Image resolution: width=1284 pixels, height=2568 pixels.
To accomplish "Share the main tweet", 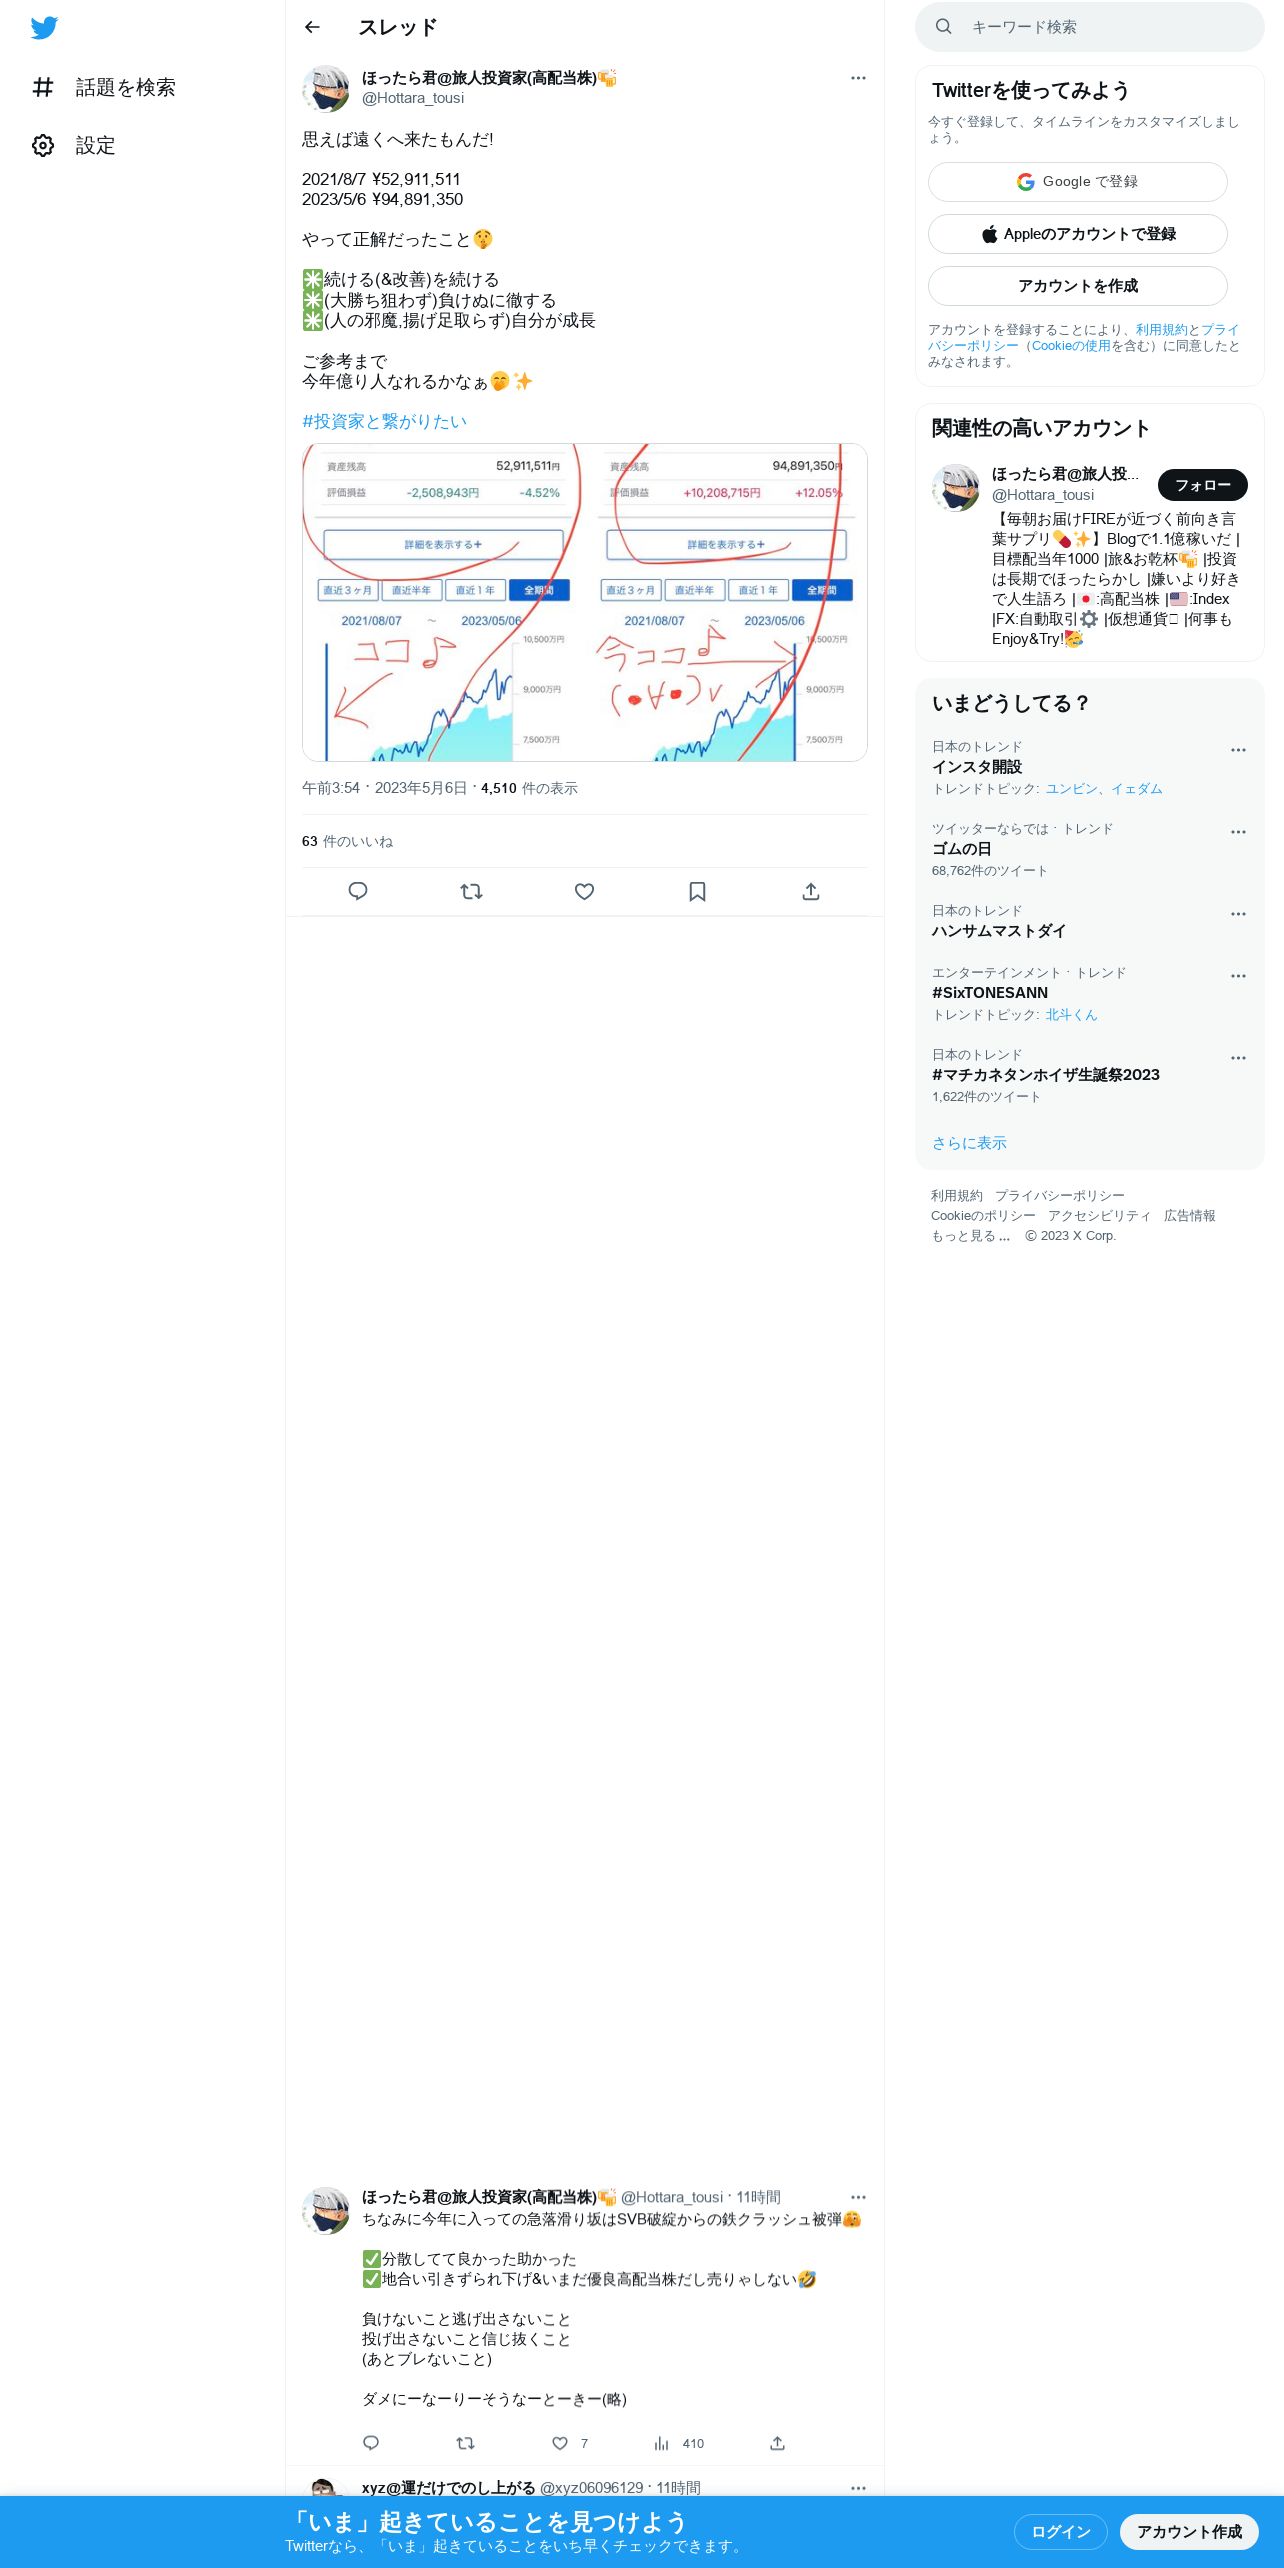I will pyautogui.click(x=811, y=891).
